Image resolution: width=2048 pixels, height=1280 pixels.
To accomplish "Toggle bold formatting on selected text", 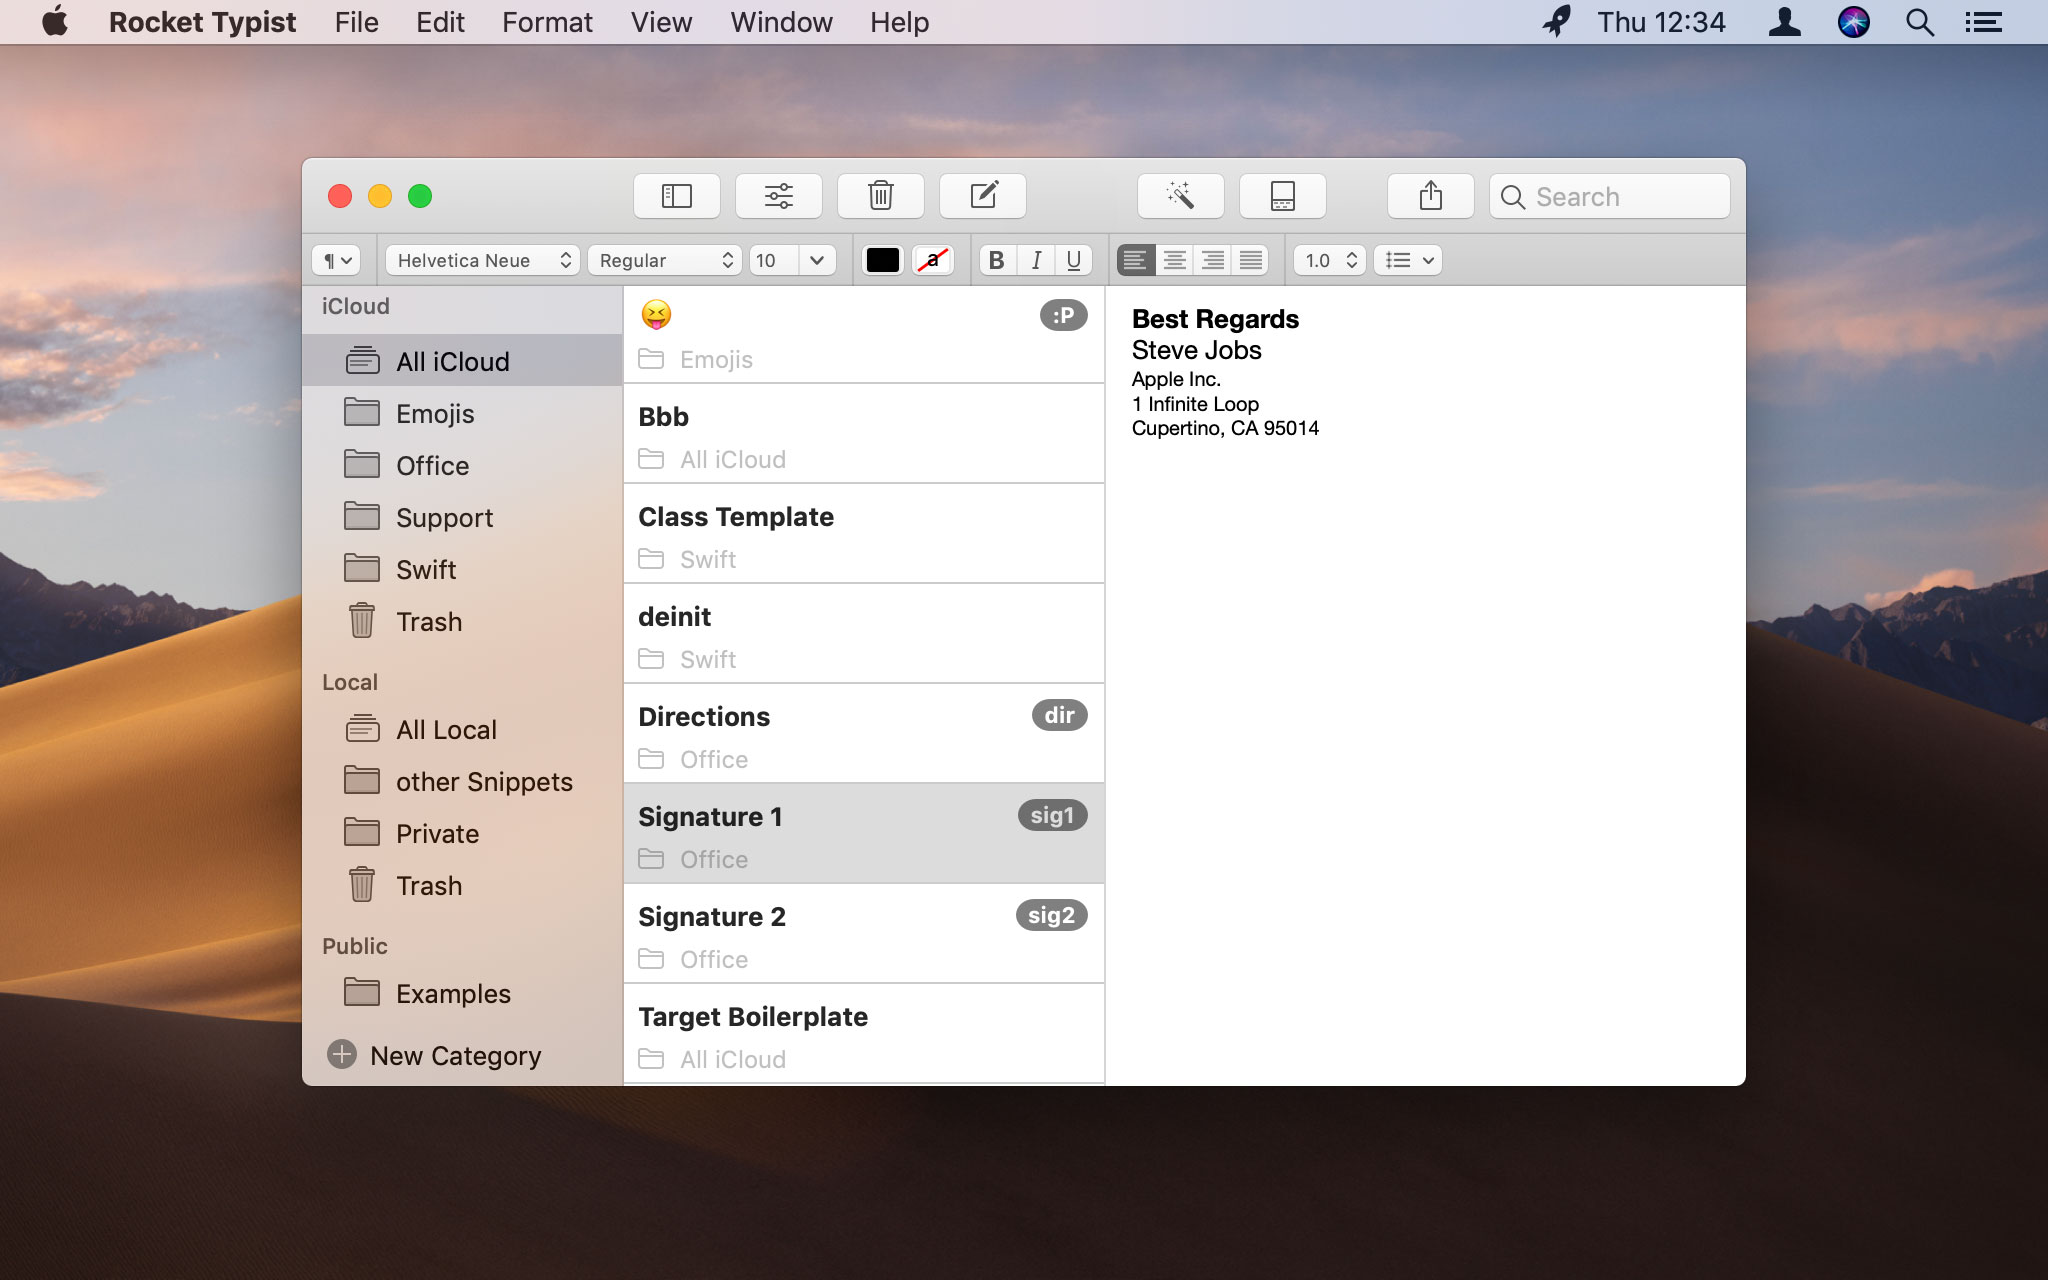I will 998,261.
